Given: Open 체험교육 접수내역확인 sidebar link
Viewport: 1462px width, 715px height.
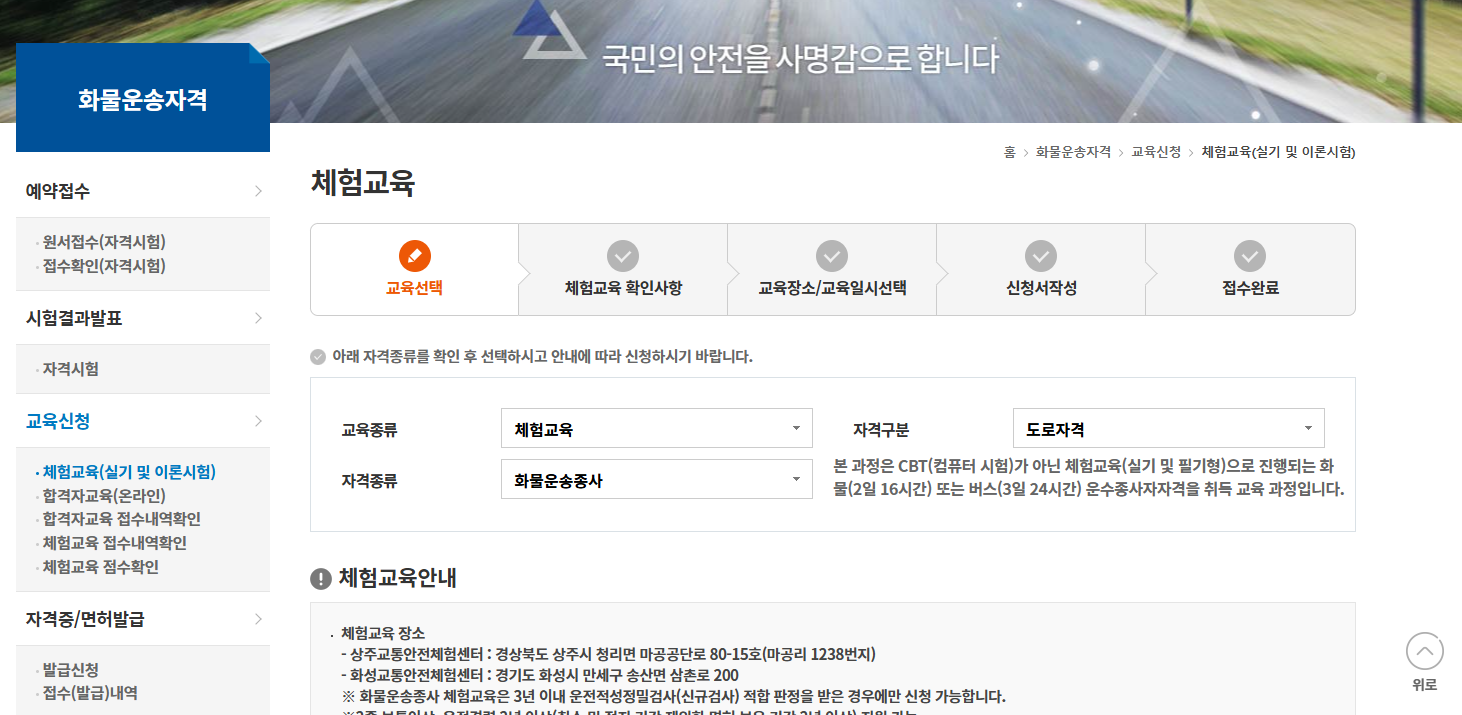Looking at the screenshot, I should click(x=114, y=543).
